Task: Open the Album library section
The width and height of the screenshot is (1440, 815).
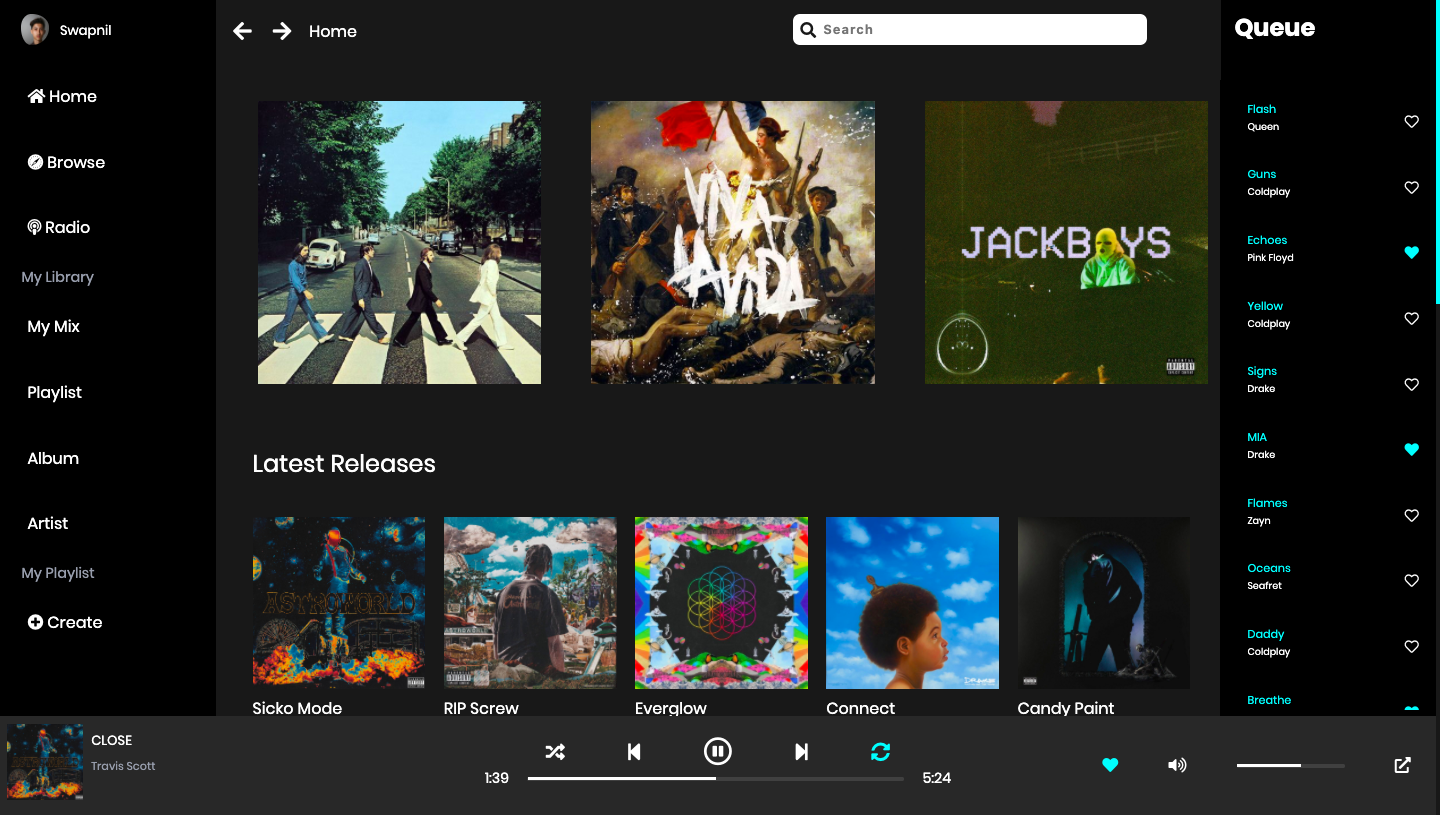Action: (x=53, y=458)
